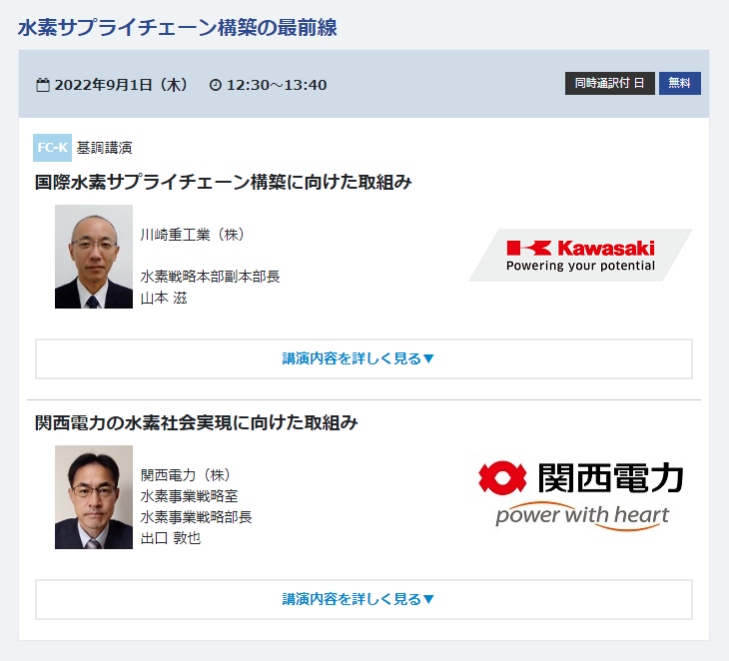Click the heading 水素サプライチェーン構築の最前線
The width and height of the screenshot is (729, 661).
pyautogui.click(x=178, y=27)
